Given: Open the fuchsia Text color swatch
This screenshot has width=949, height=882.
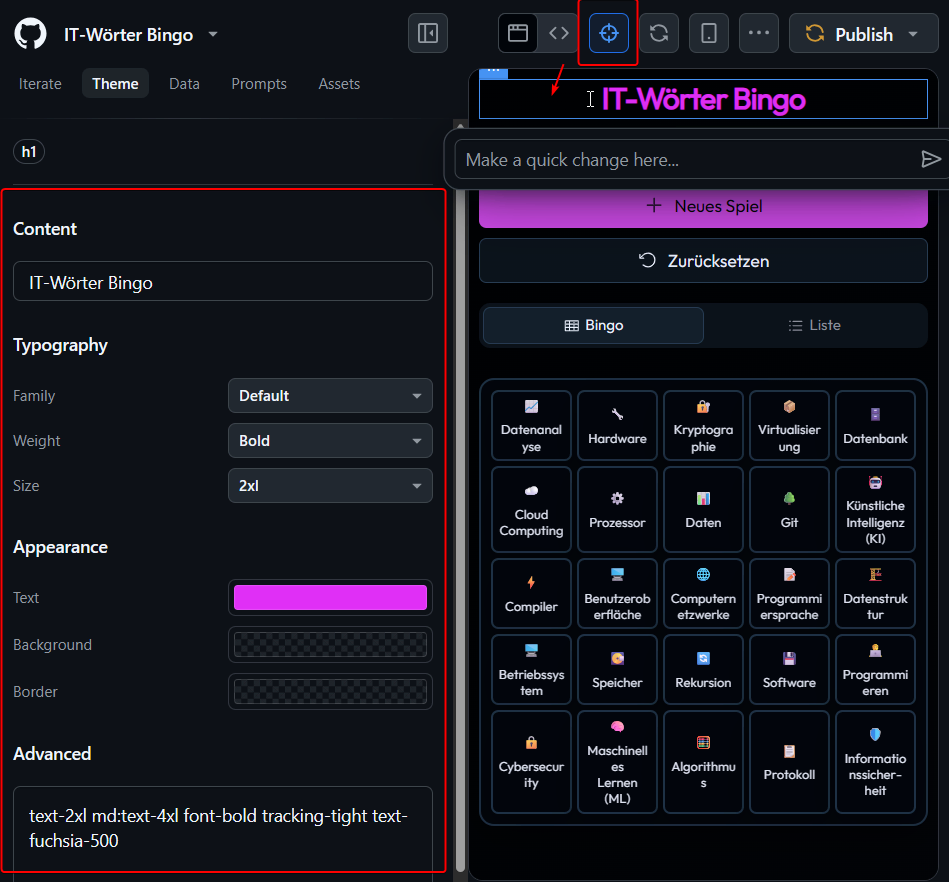Looking at the screenshot, I should coord(330,598).
